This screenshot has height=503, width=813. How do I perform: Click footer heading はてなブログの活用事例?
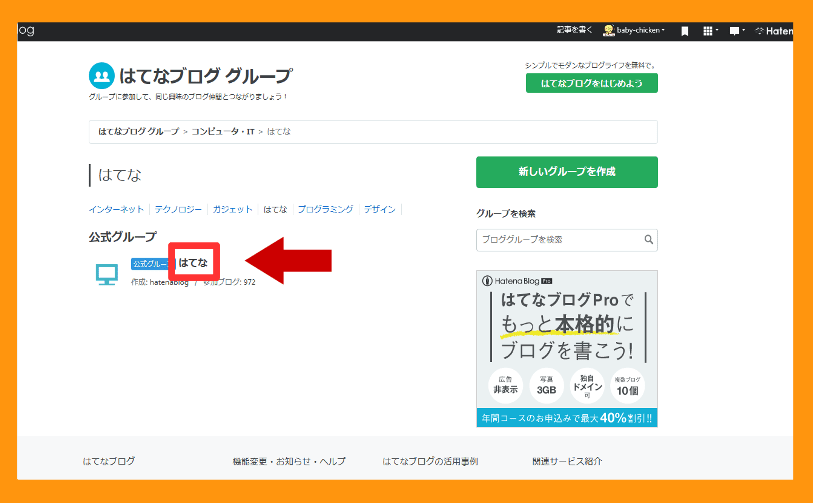430,461
